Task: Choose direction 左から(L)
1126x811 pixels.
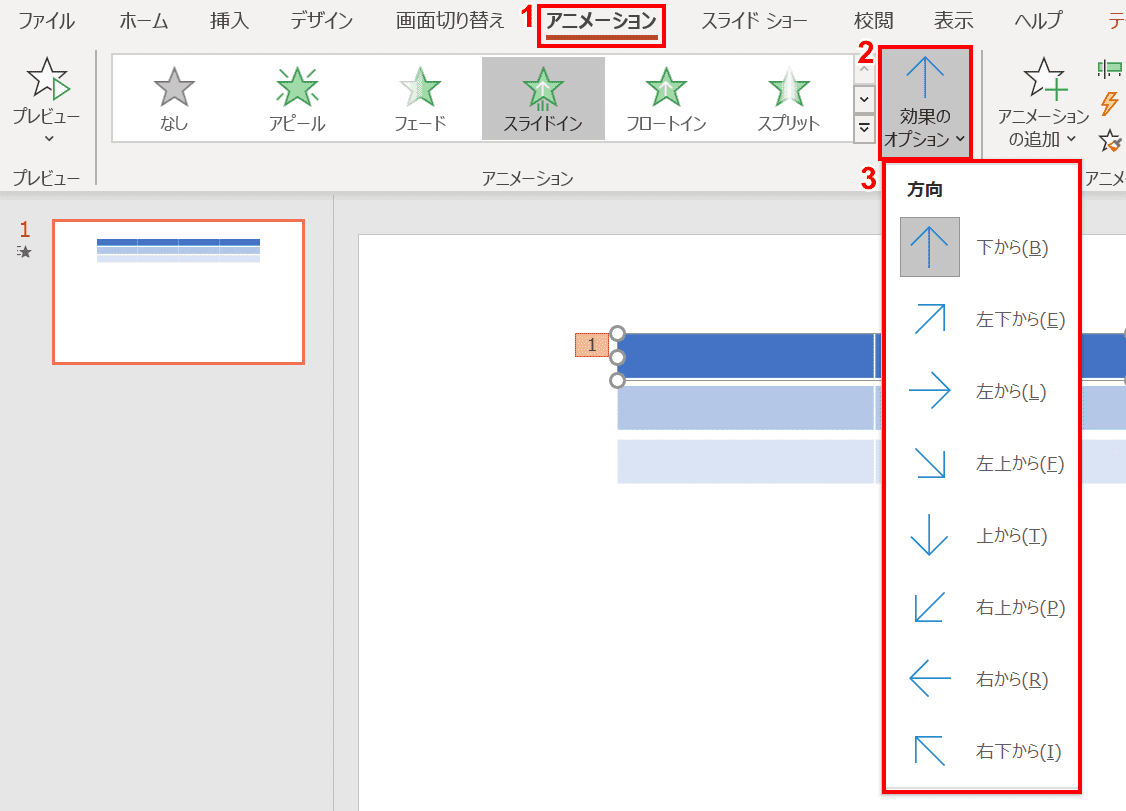Action: 981,391
